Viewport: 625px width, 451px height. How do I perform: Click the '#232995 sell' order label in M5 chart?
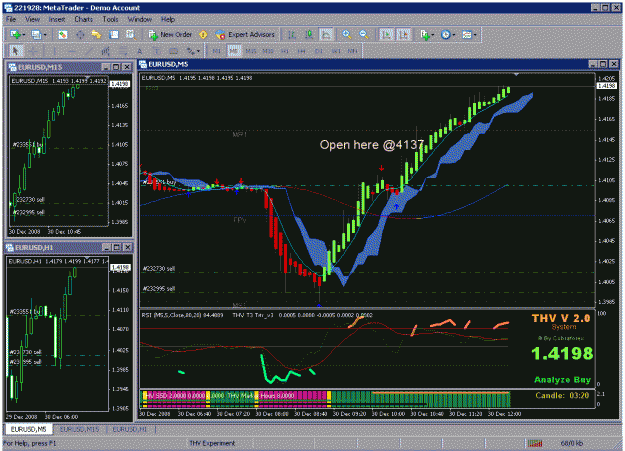click(159, 288)
